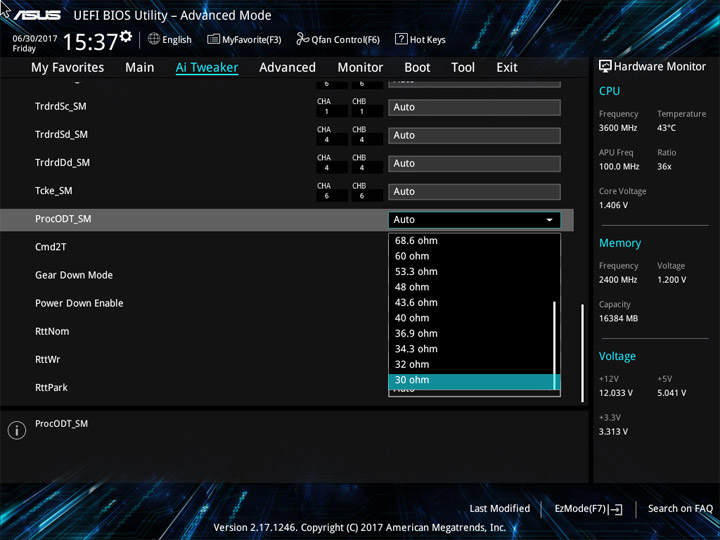Click the English language button
Screen dimensions: 720x540
(x=169, y=39)
